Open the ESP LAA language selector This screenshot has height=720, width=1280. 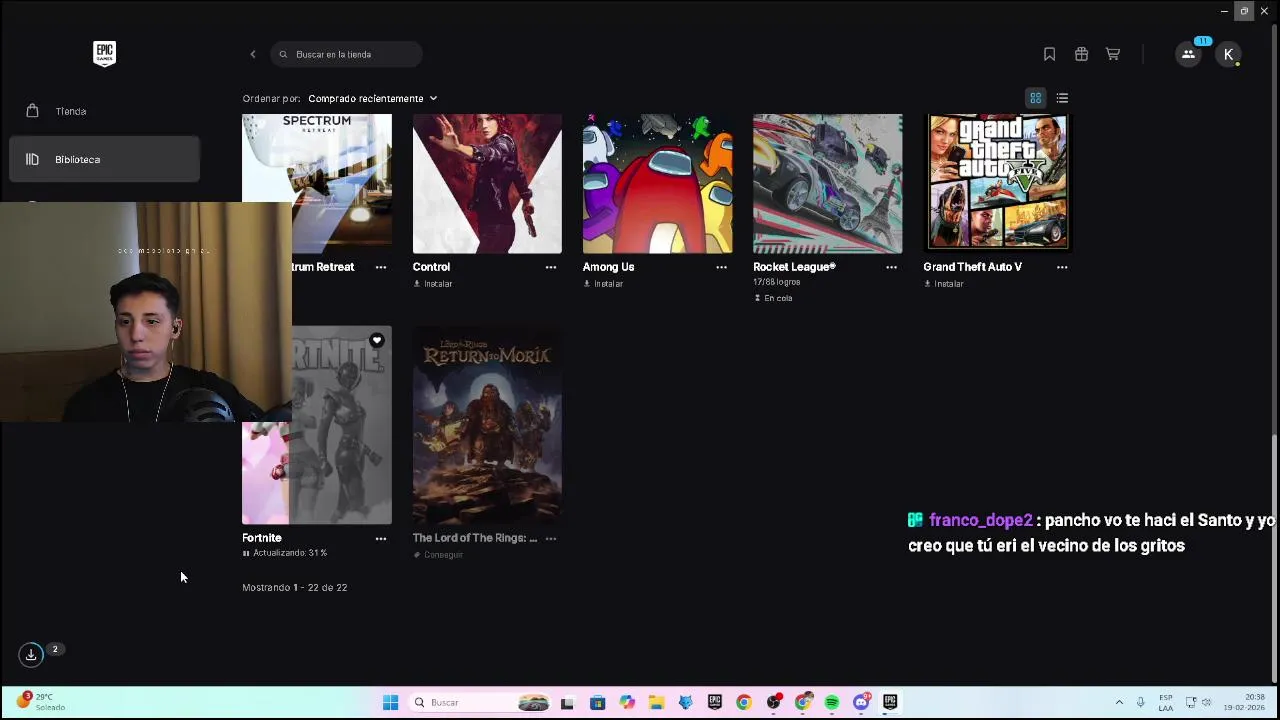(1166, 703)
